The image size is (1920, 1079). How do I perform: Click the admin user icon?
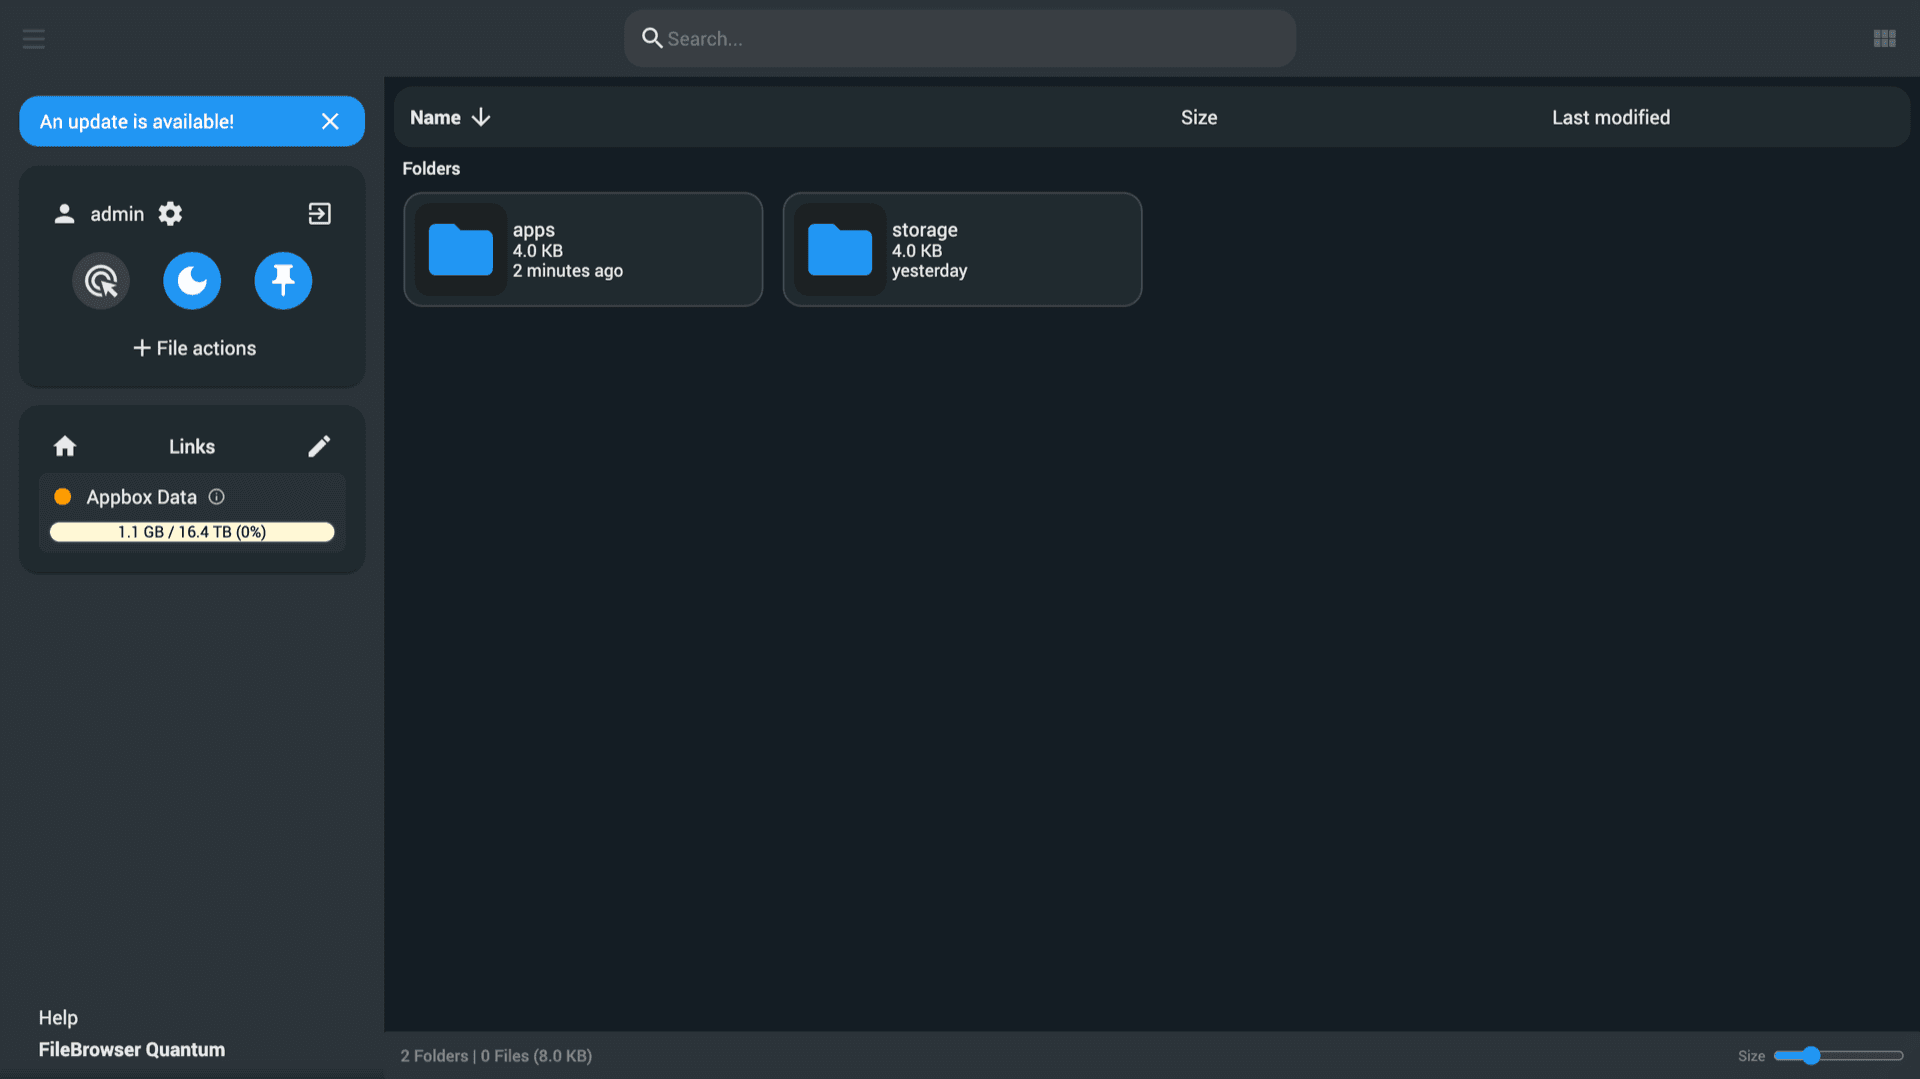pos(64,213)
